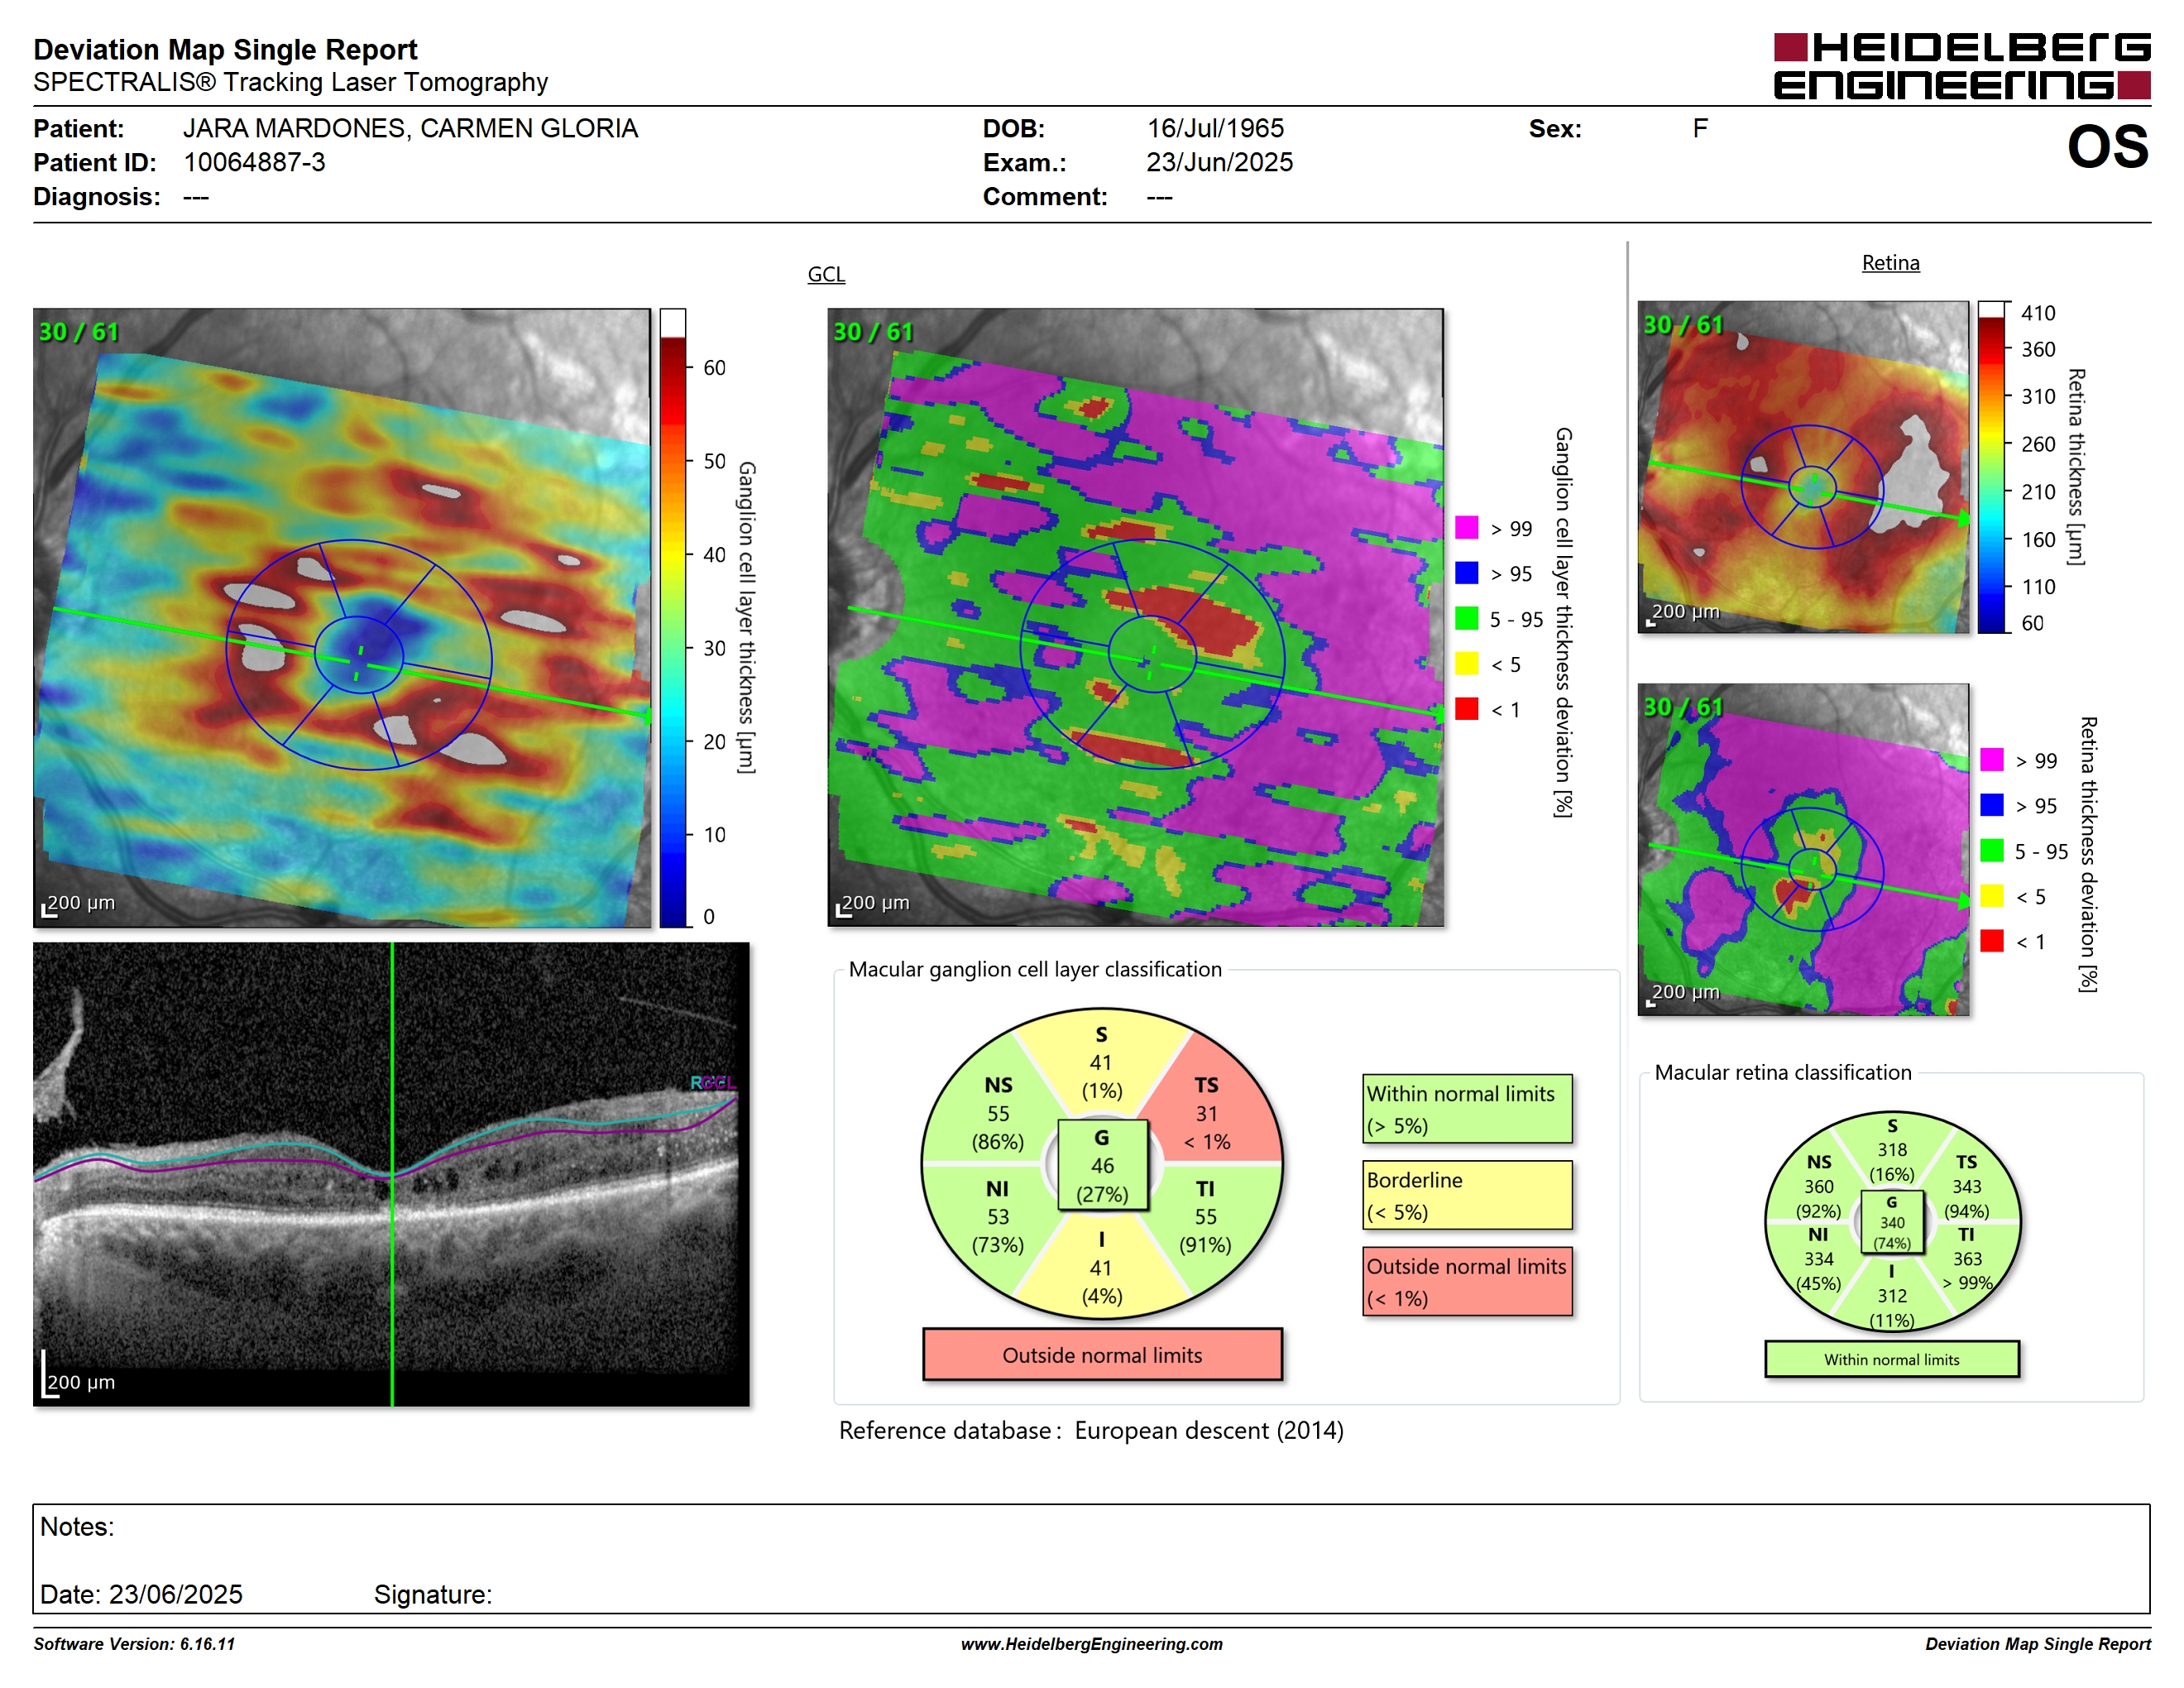Click the retina global G value 340
The width and height of the screenshot is (2184, 1688).
click(x=1892, y=1222)
